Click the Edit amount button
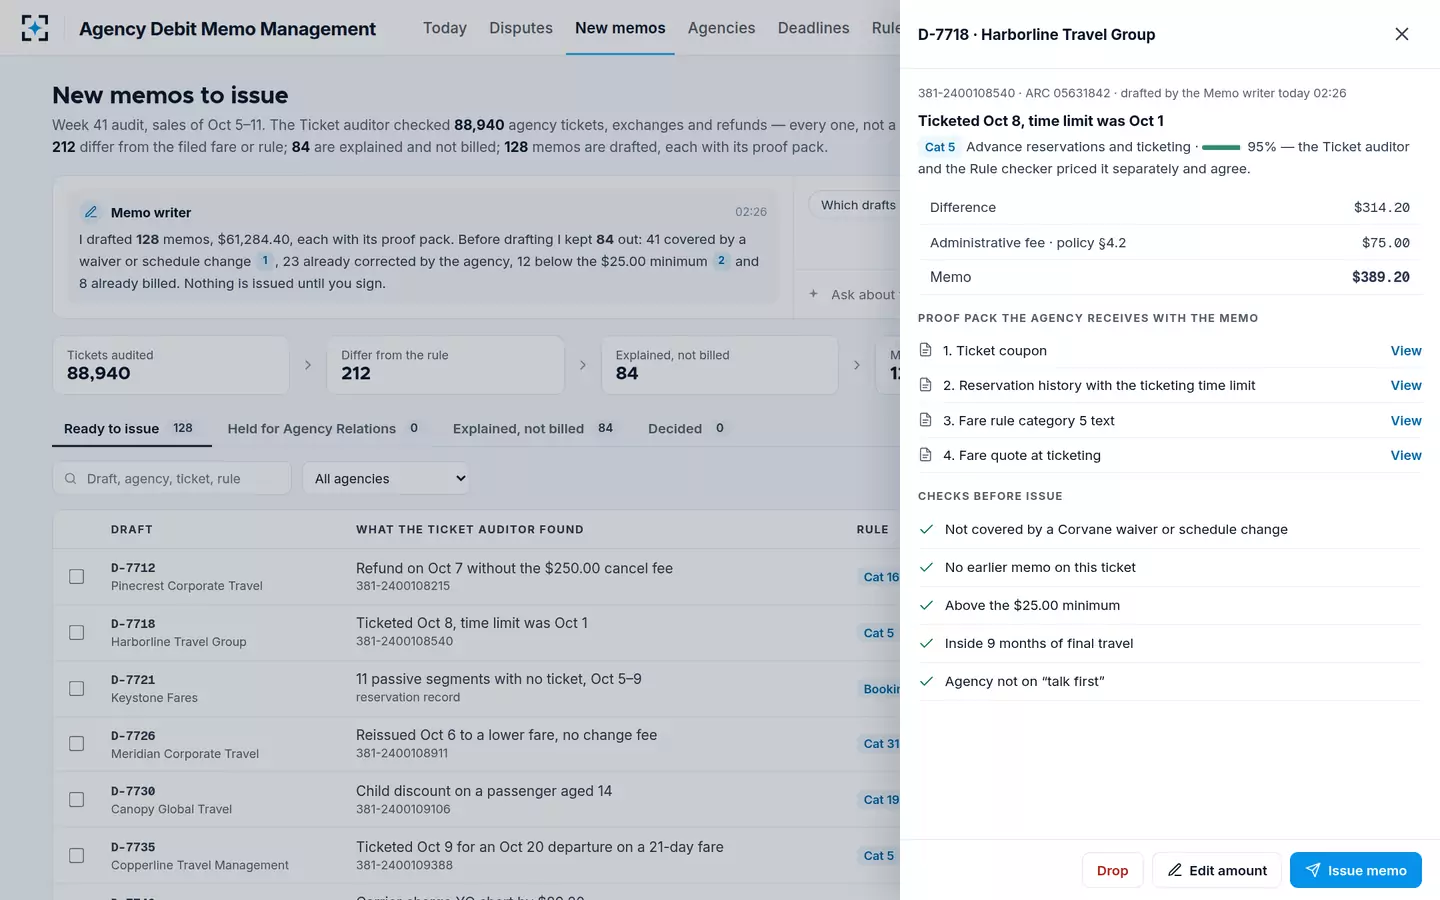The height and width of the screenshot is (900, 1440). click(1217, 870)
